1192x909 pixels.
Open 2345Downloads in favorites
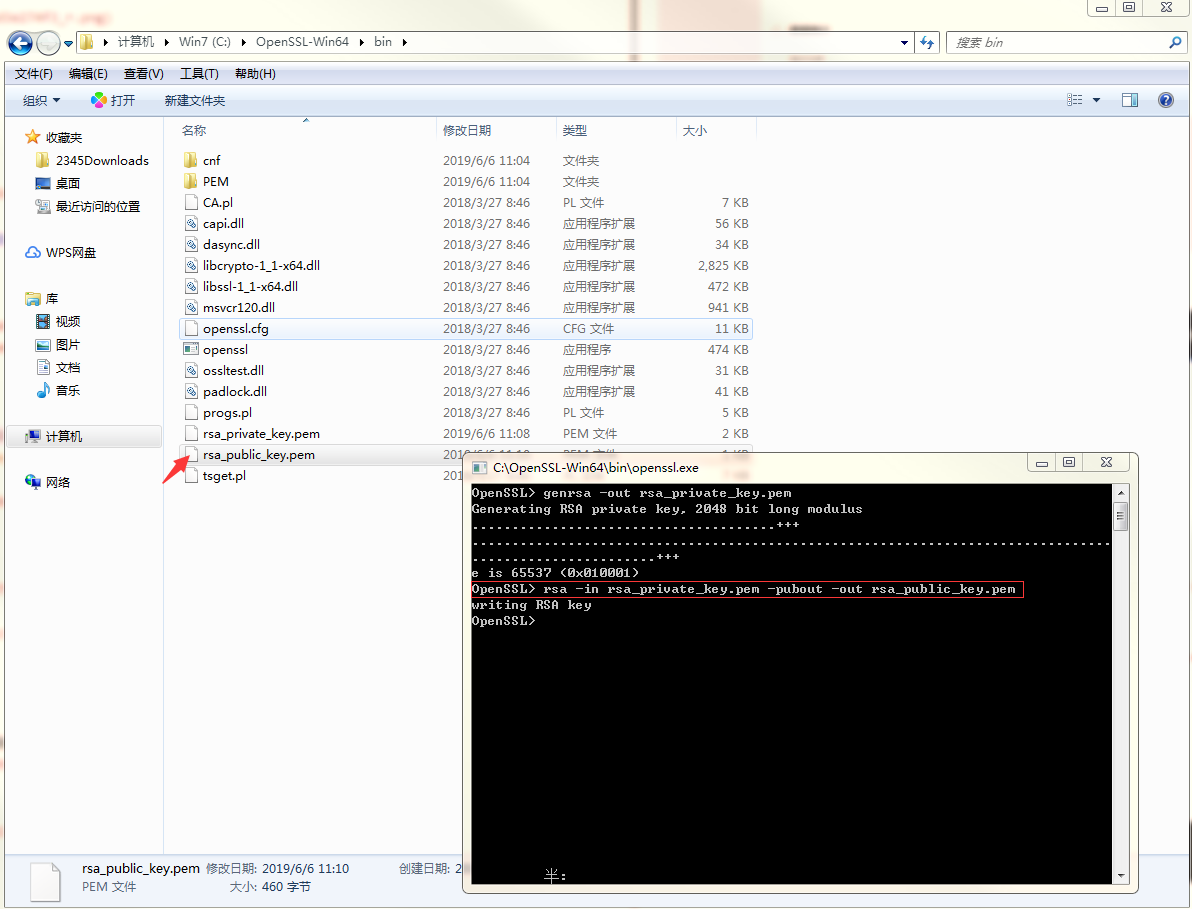coord(101,160)
